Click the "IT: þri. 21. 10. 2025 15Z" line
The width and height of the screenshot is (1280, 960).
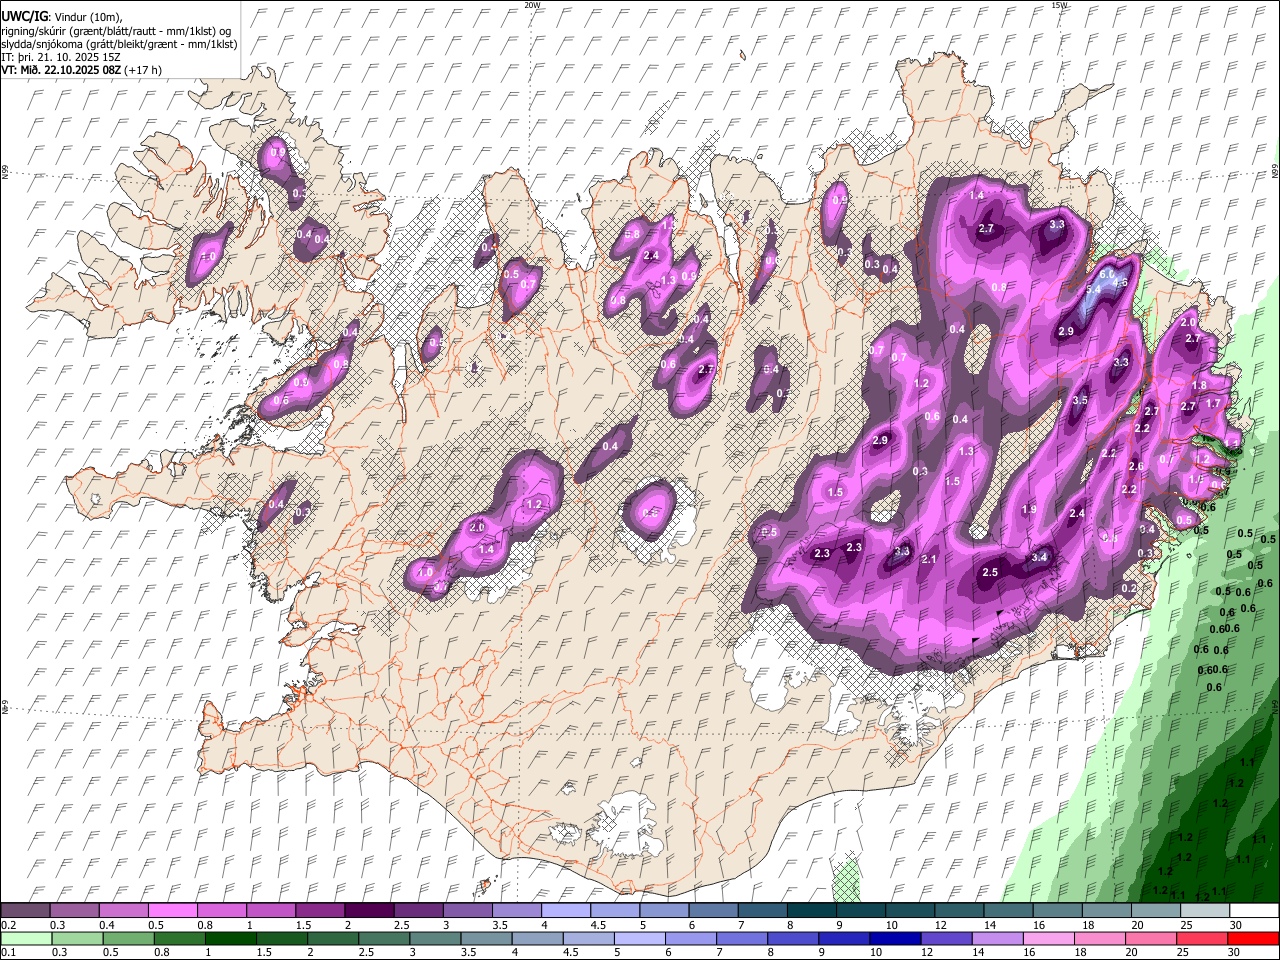point(59,57)
